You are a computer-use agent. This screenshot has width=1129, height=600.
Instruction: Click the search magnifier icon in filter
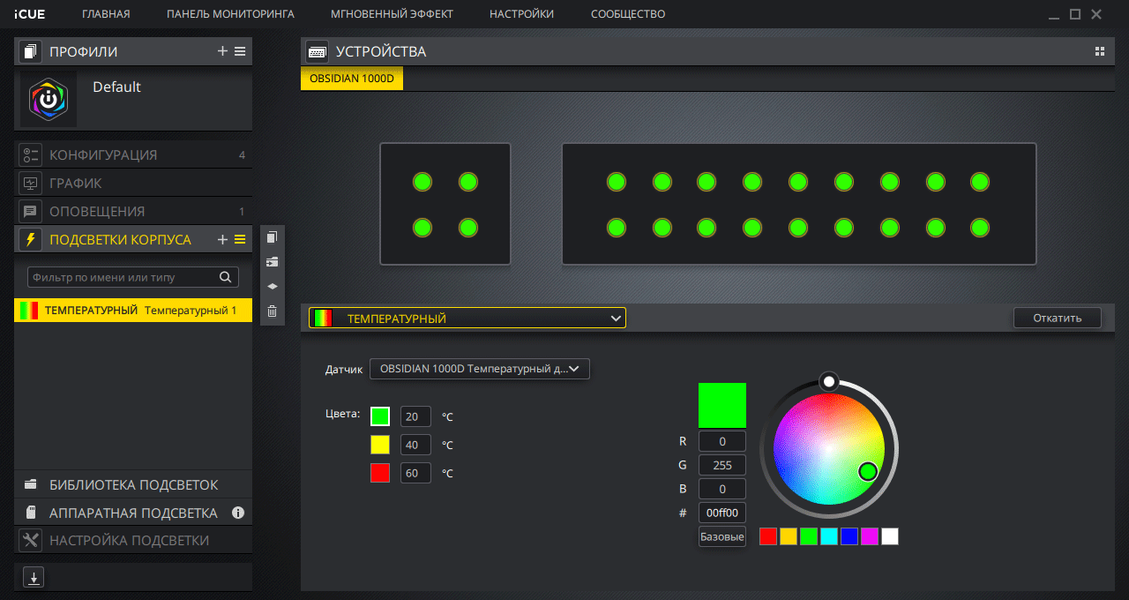(x=225, y=277)
